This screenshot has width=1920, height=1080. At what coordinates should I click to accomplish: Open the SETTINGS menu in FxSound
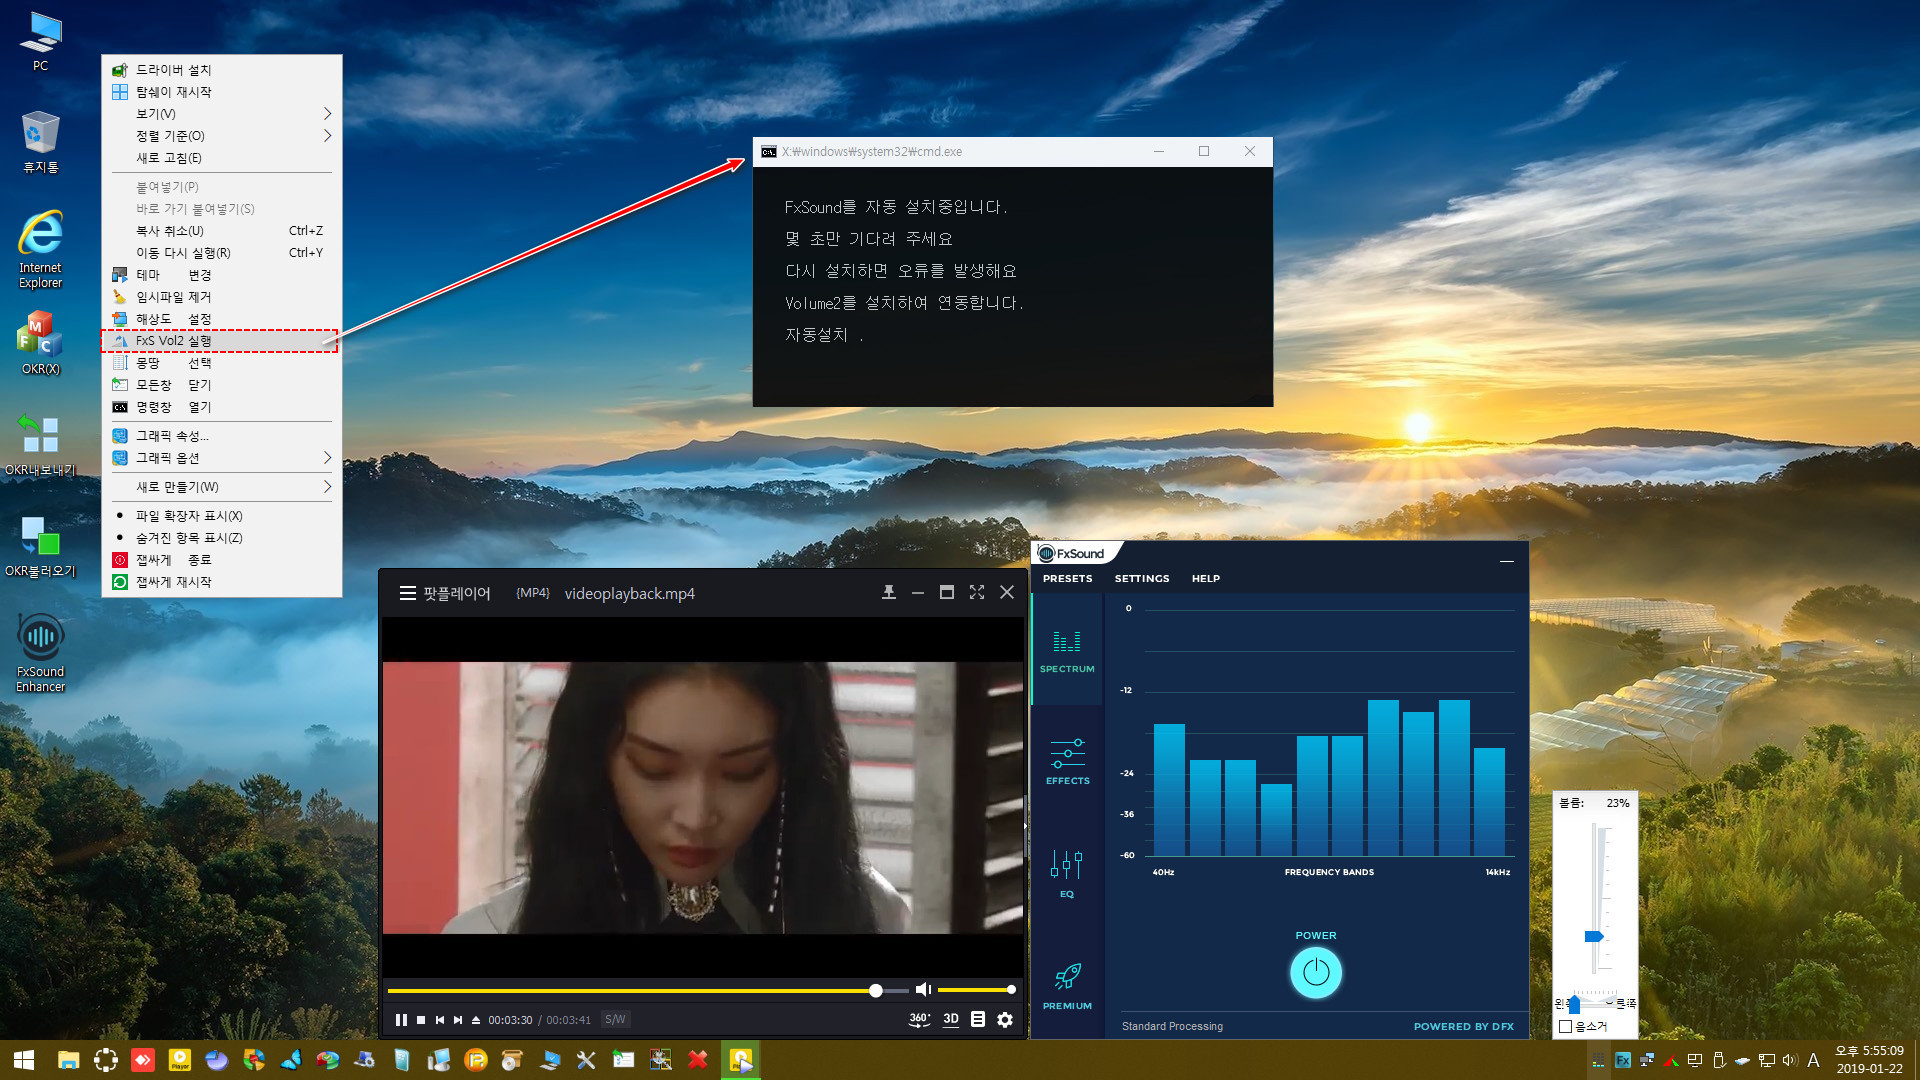pyautogui.click(x=1142, y=578)
